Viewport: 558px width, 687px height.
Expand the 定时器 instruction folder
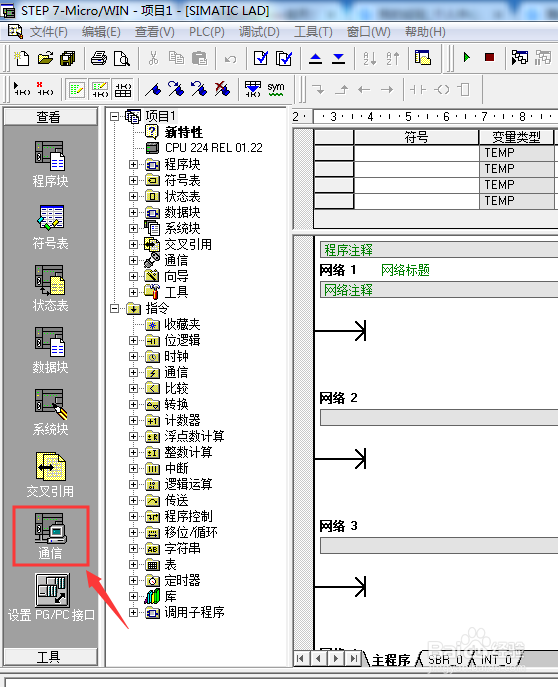pyautogui.click(x=134, y=581)
